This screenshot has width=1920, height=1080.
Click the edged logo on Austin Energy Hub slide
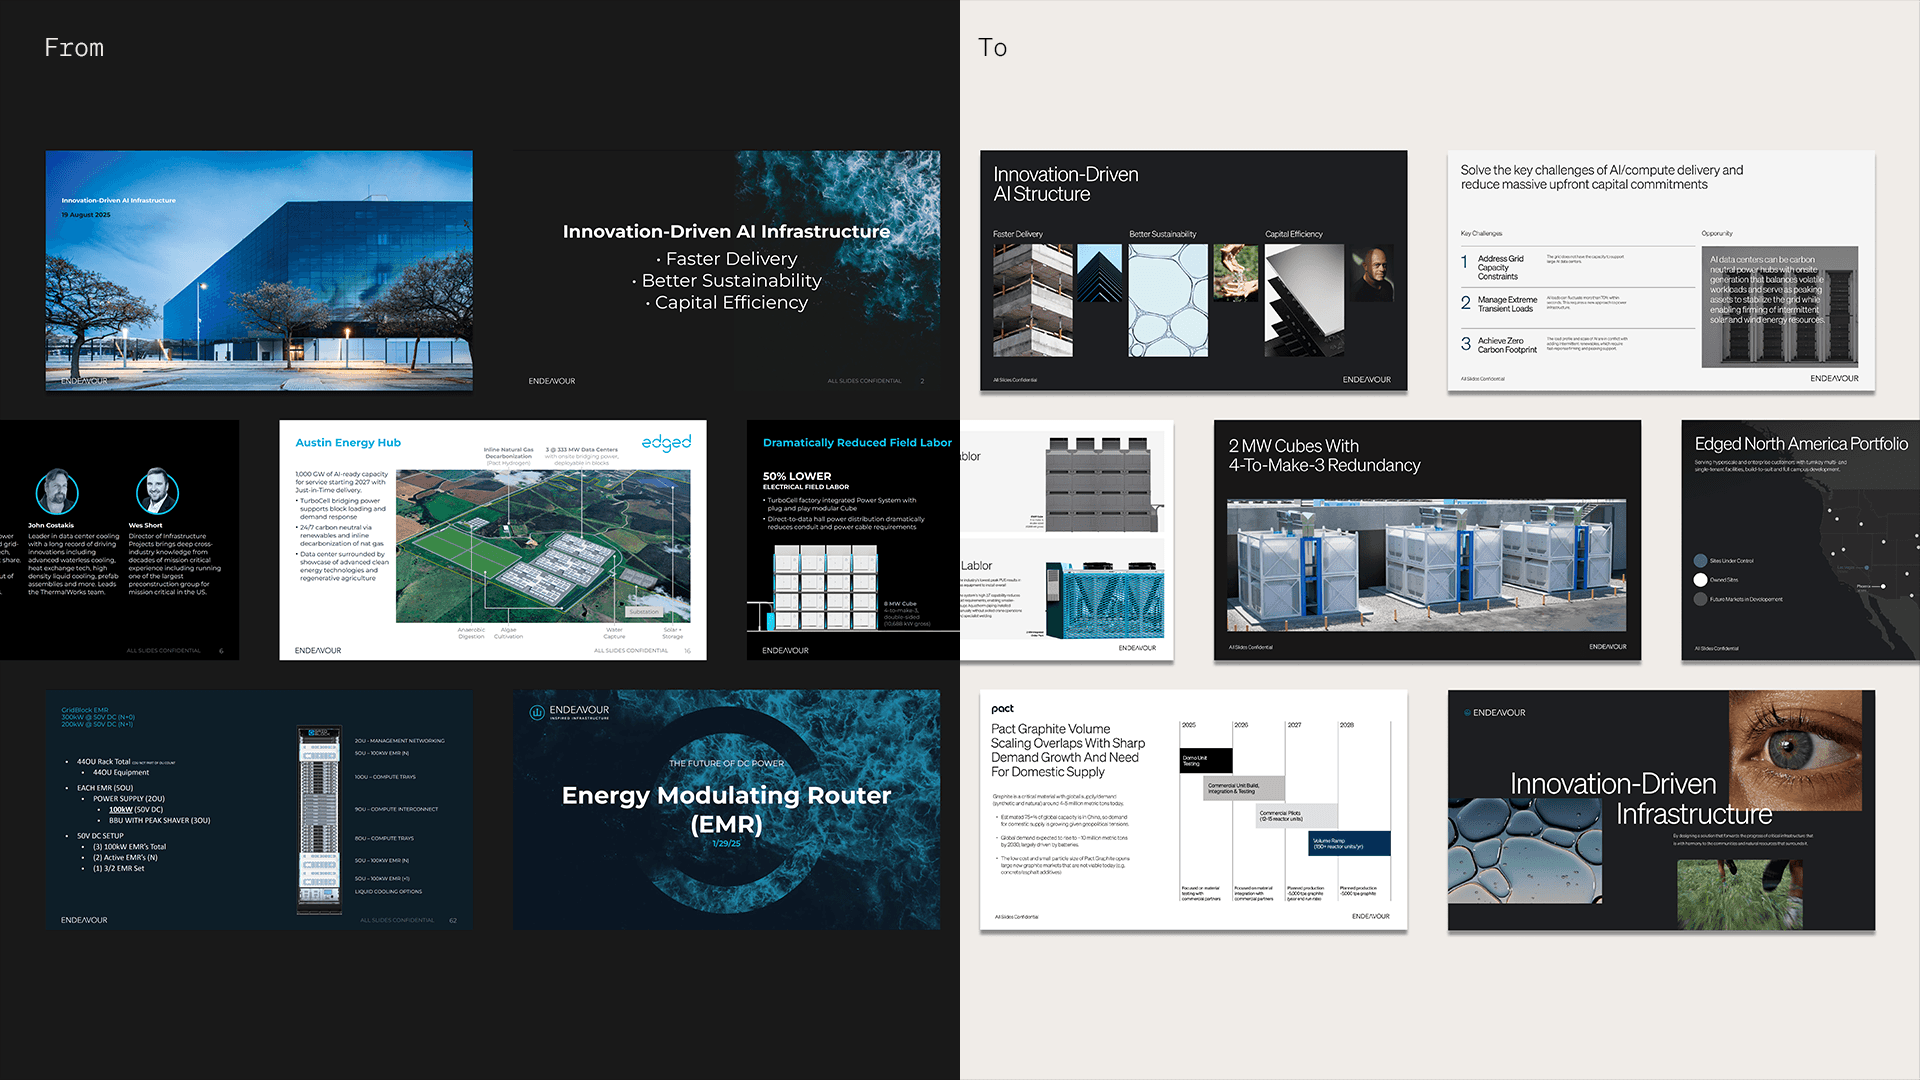point(666,442)
